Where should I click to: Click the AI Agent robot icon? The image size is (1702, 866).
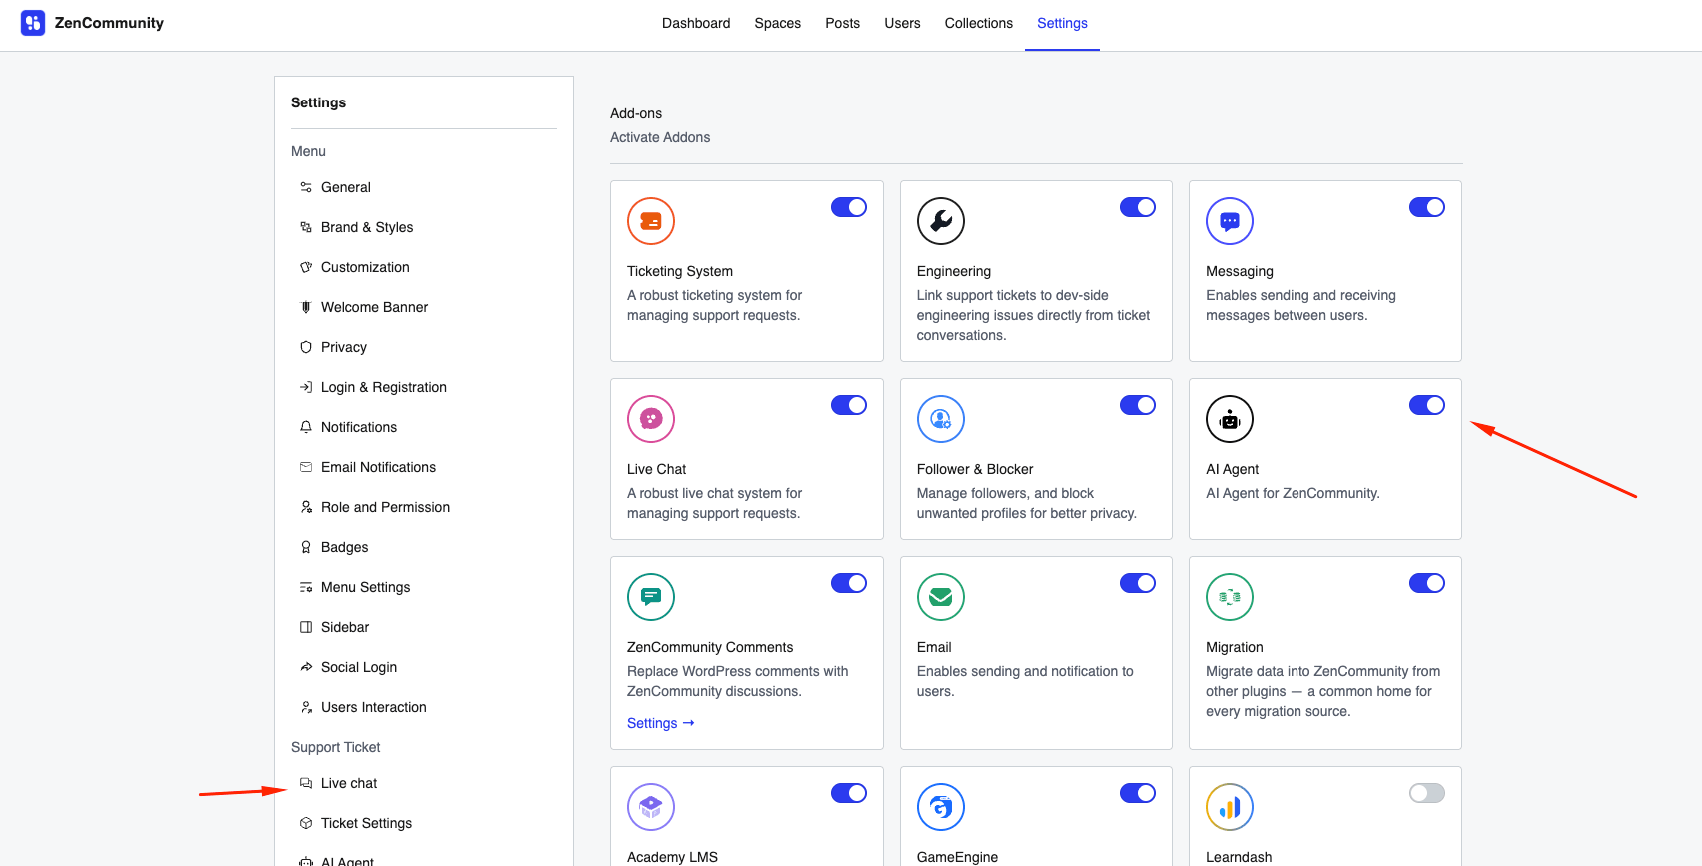1230,419
